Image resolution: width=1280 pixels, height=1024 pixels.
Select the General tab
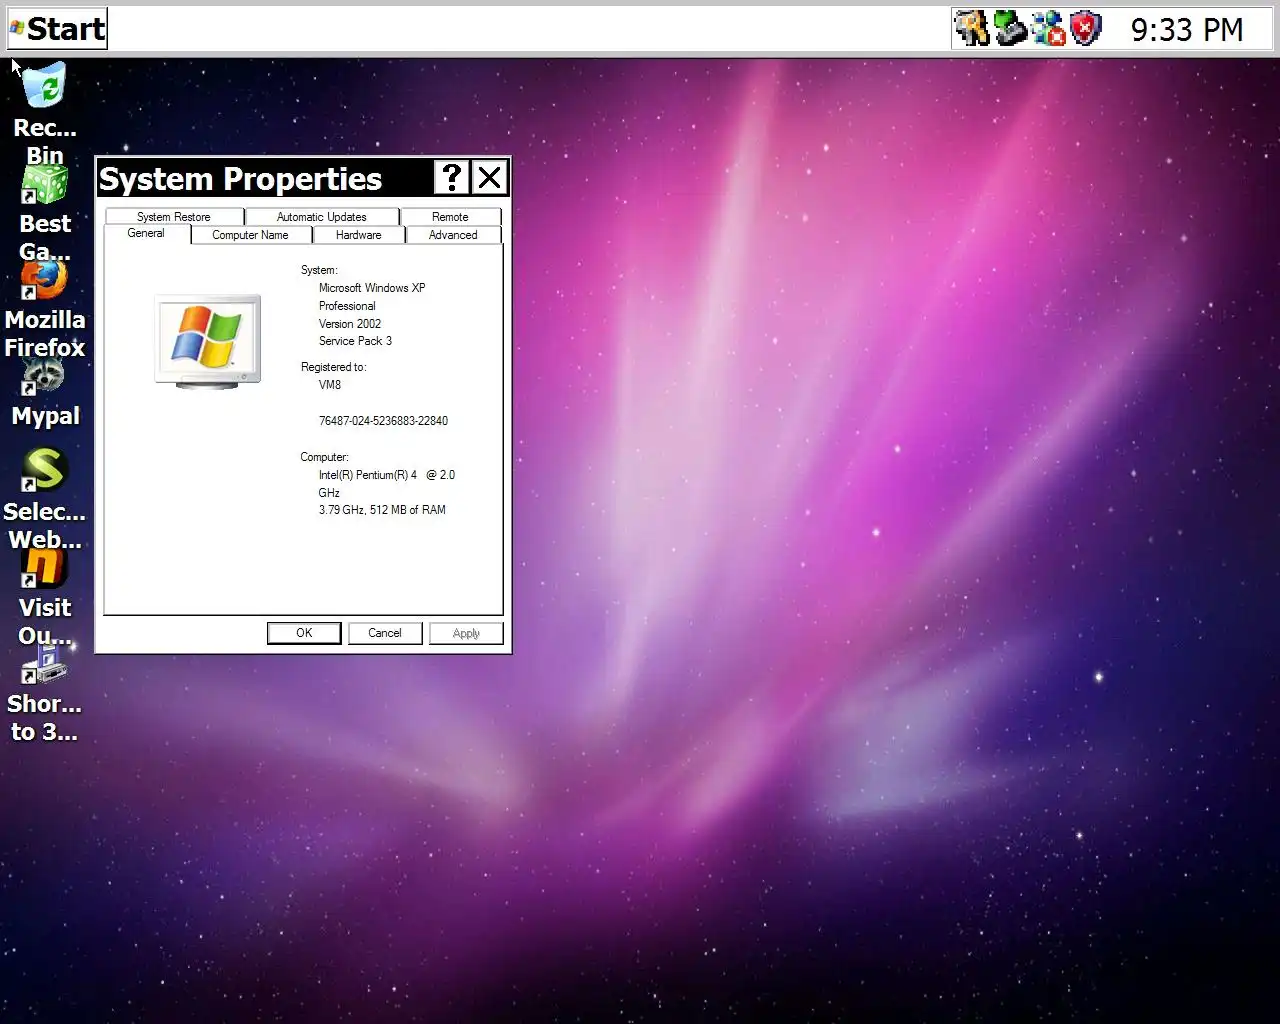click(x=146, y=233)
